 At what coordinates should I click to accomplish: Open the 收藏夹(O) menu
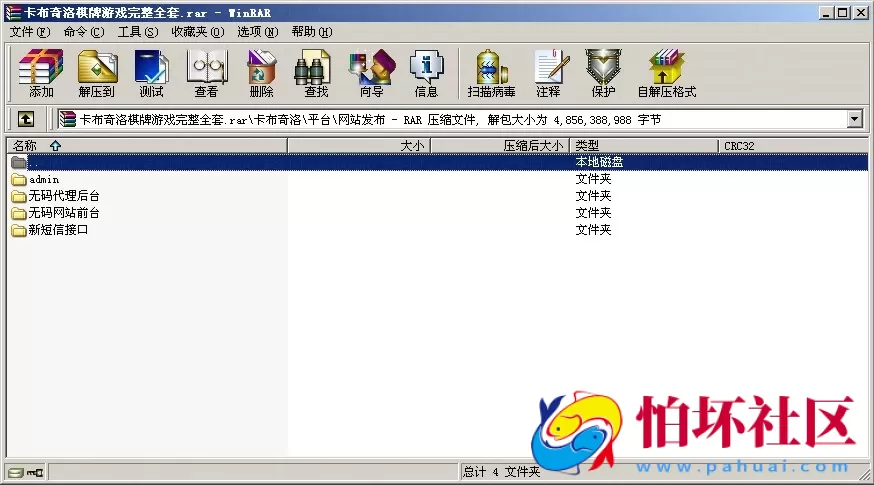tap(198, 32)
